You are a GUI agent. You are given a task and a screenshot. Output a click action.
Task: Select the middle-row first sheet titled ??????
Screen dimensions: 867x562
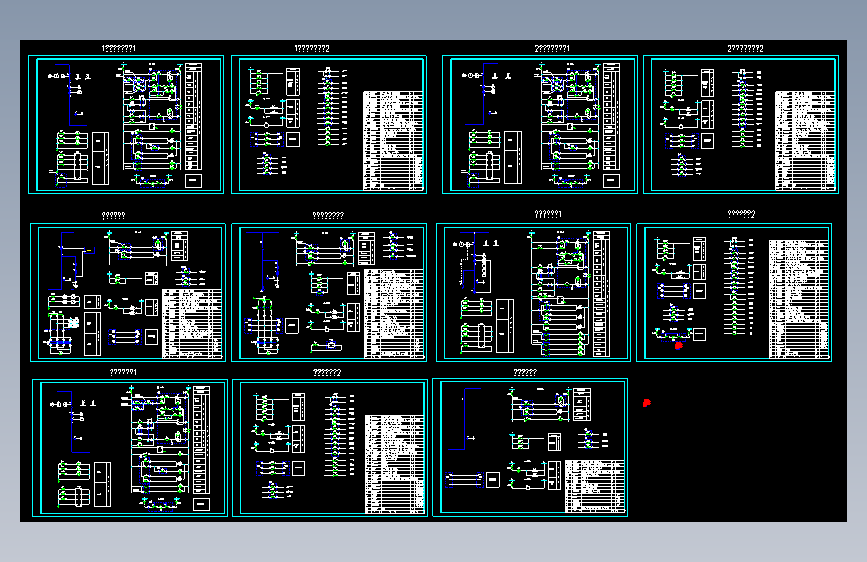coord(128,293)
